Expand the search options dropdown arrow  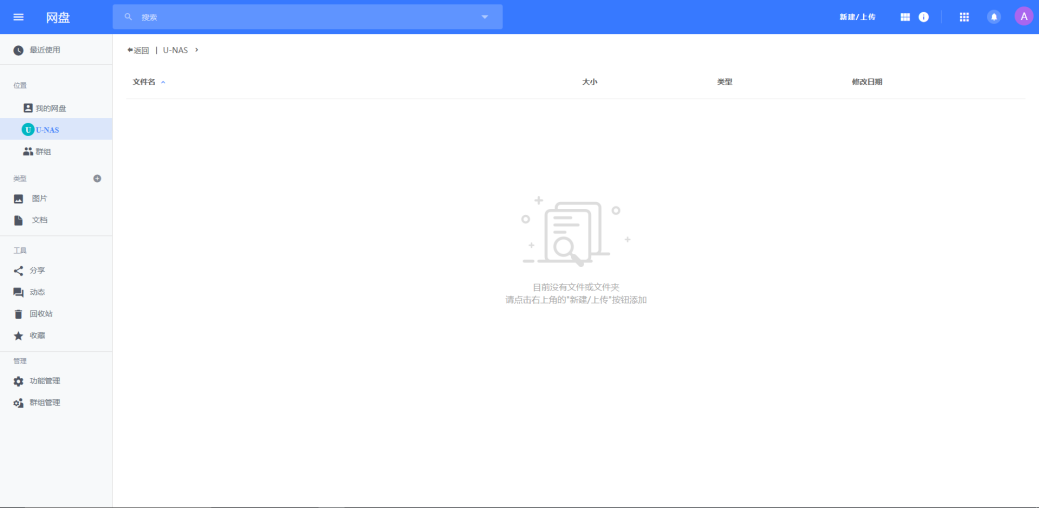pyautogui.click(x=484, y=17)
